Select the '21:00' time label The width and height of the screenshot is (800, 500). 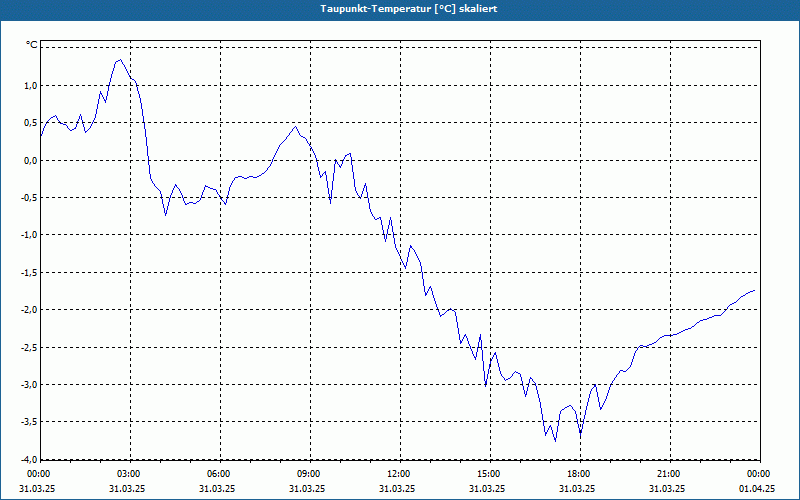(668, 474)
